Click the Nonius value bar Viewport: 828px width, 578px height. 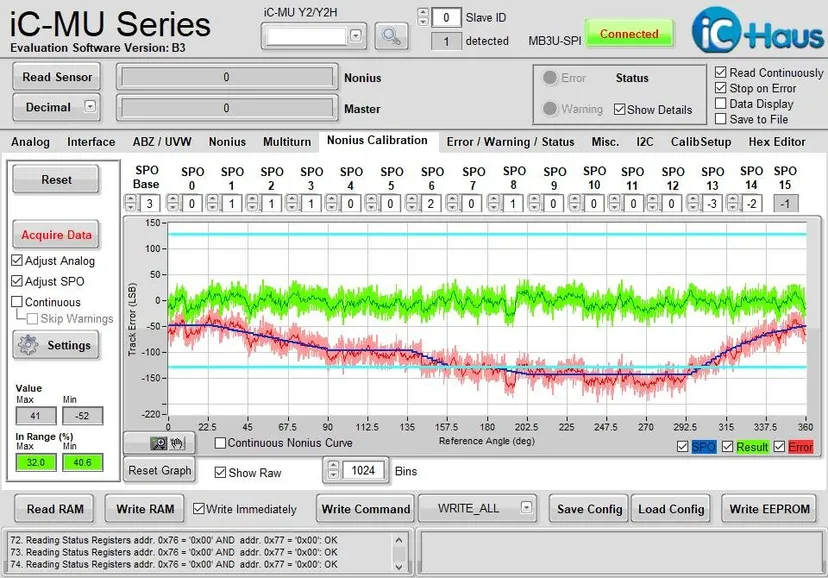click(227, 78)
